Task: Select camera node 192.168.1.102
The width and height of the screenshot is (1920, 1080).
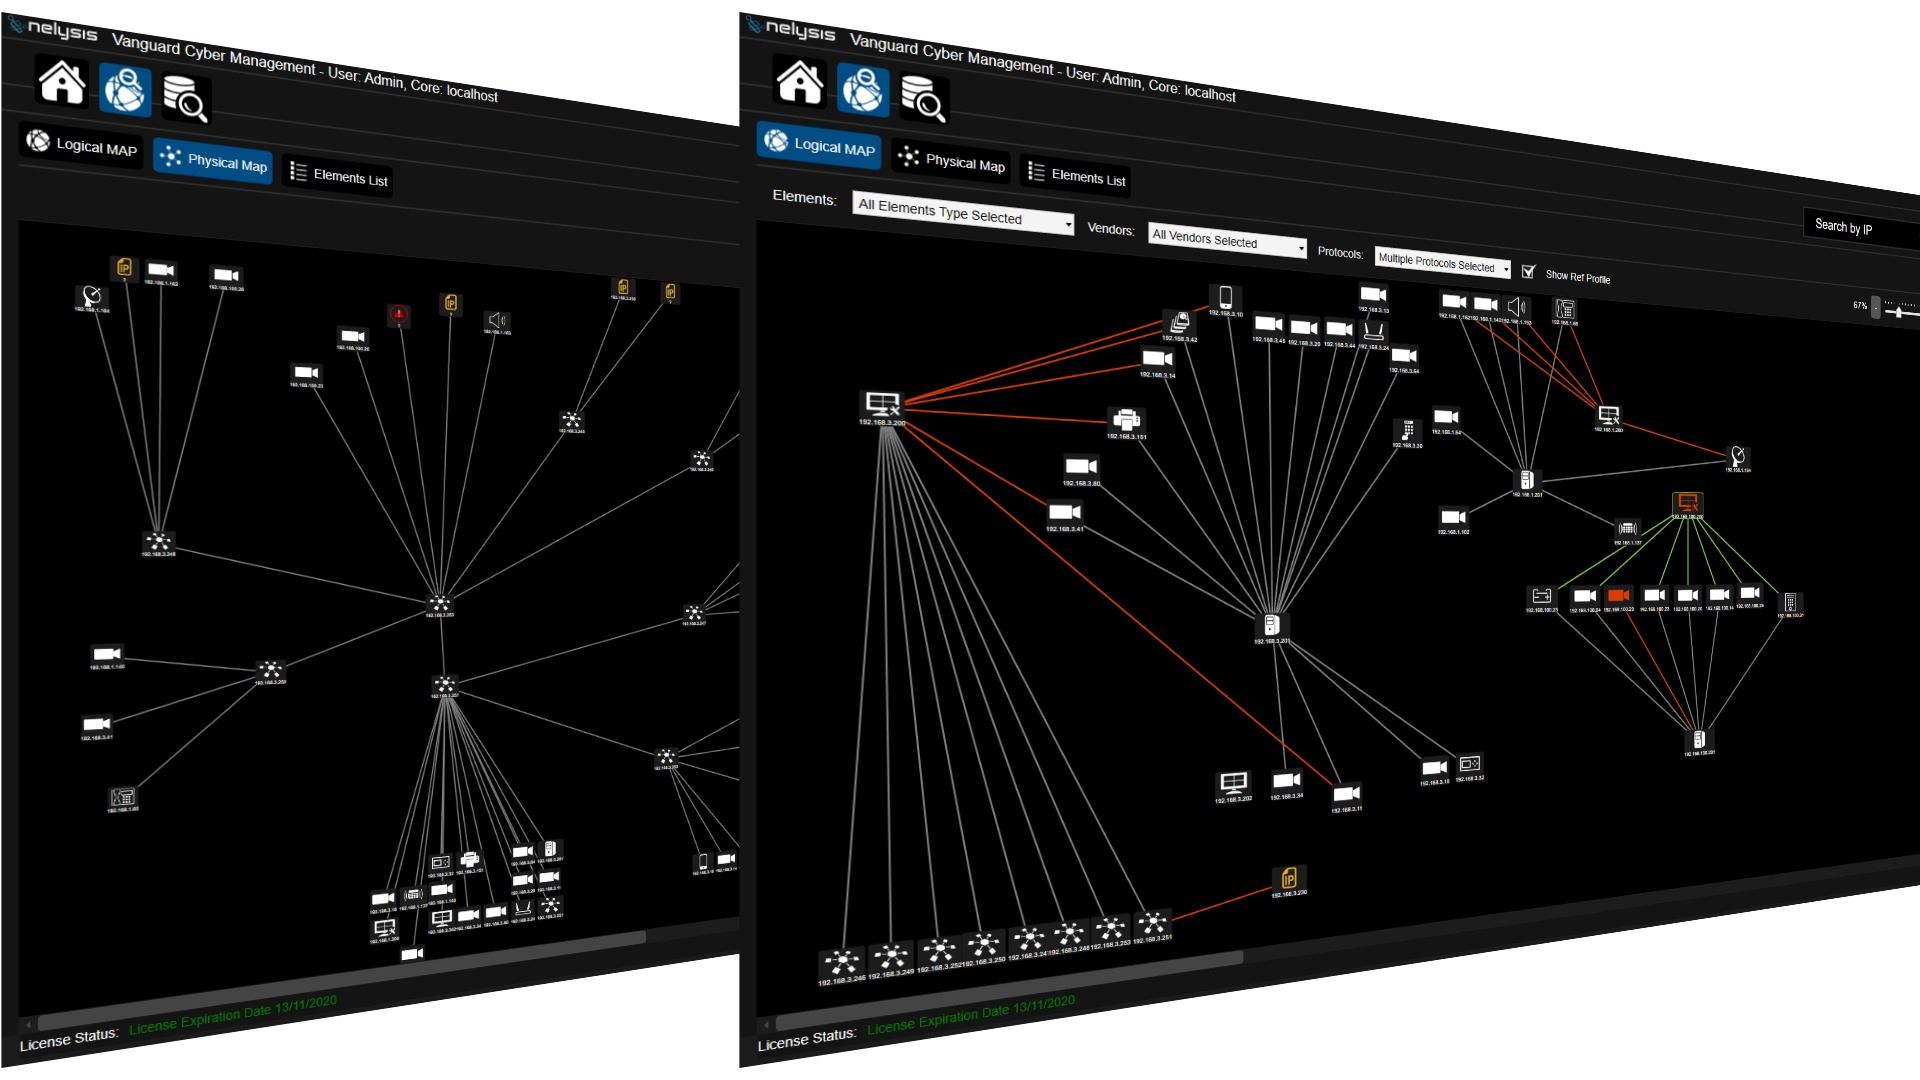Action: point(1453,520)
